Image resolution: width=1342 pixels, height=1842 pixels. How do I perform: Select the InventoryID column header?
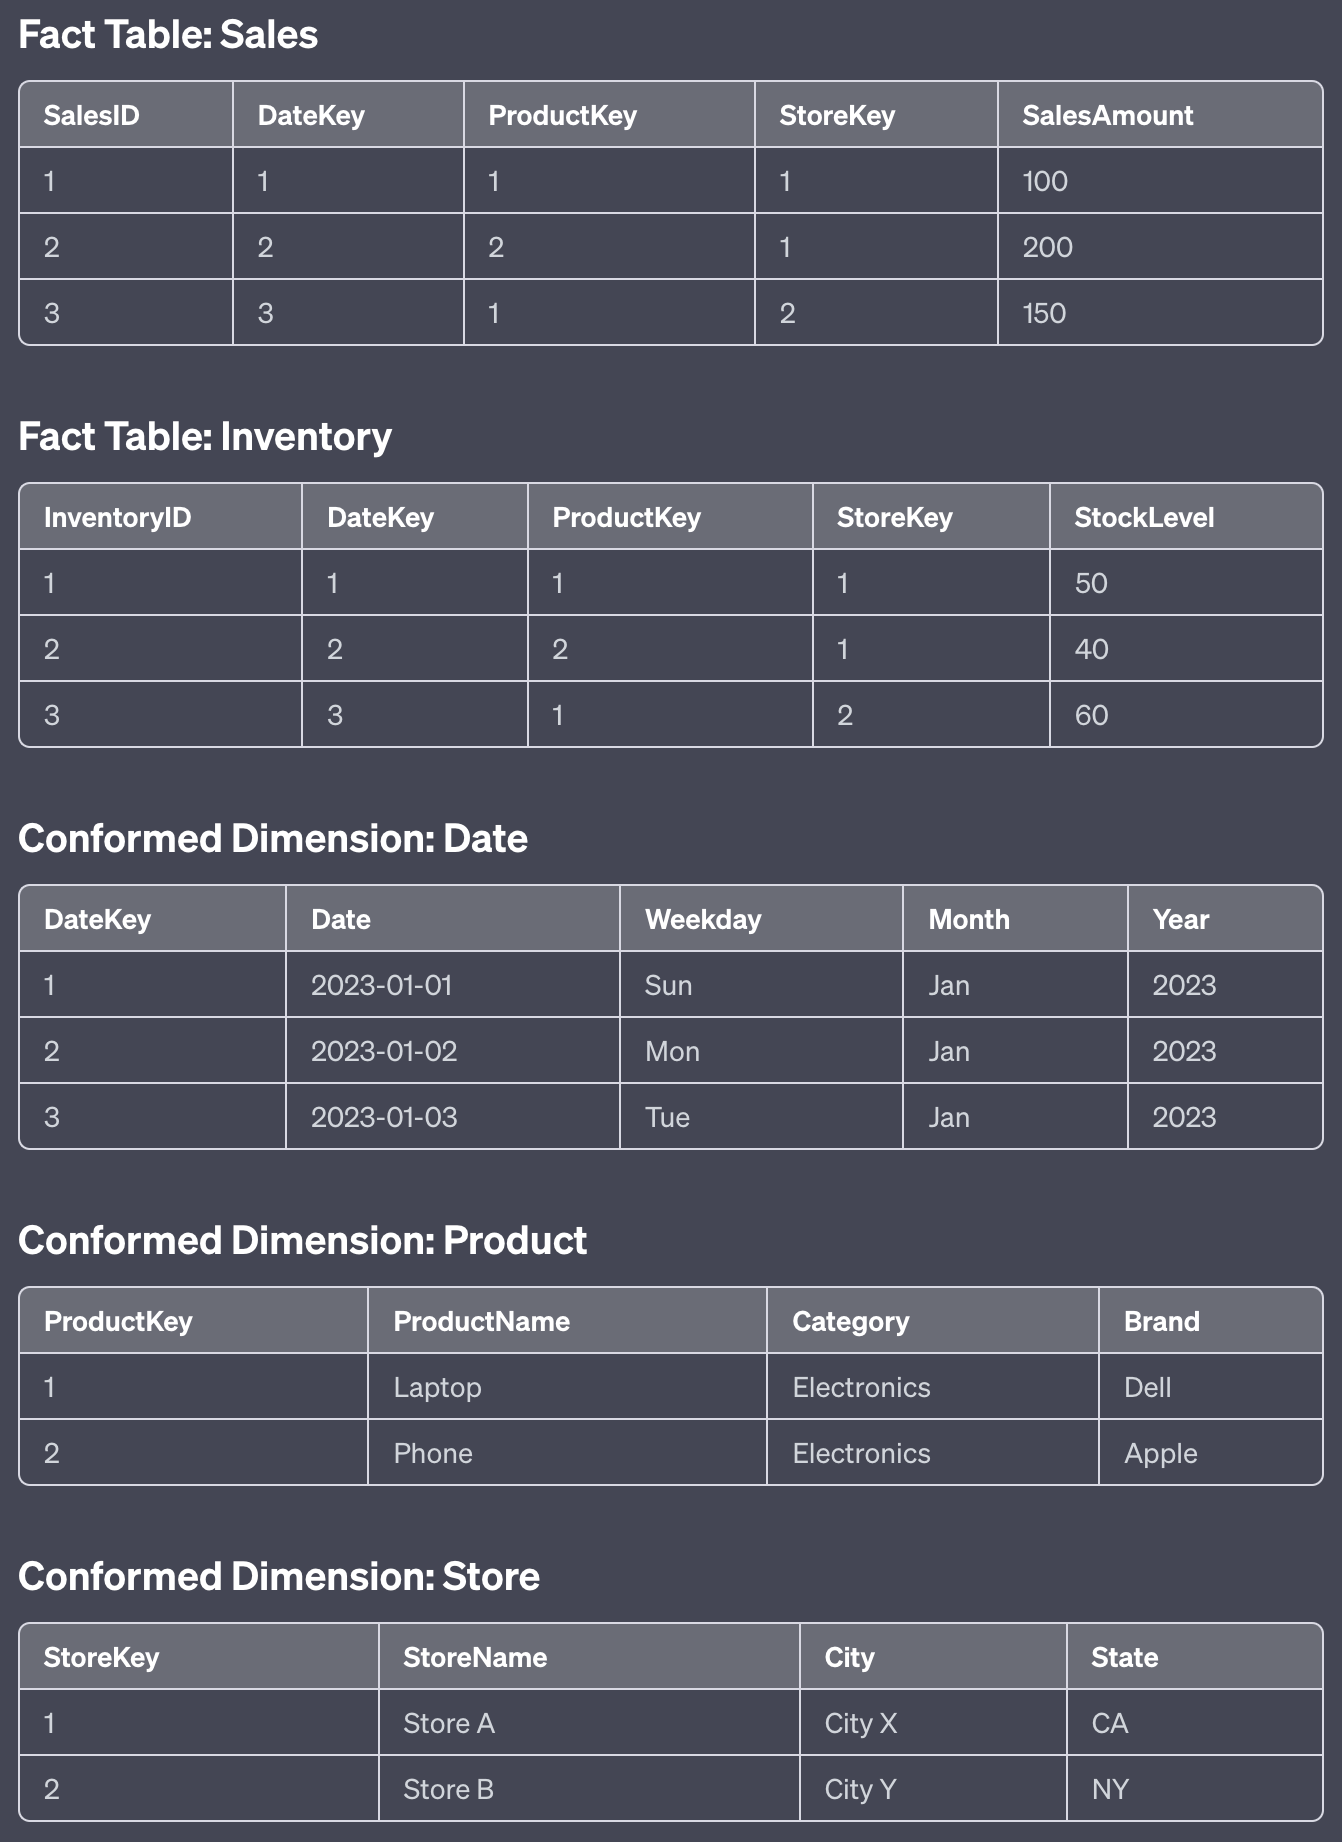[117, 518]
